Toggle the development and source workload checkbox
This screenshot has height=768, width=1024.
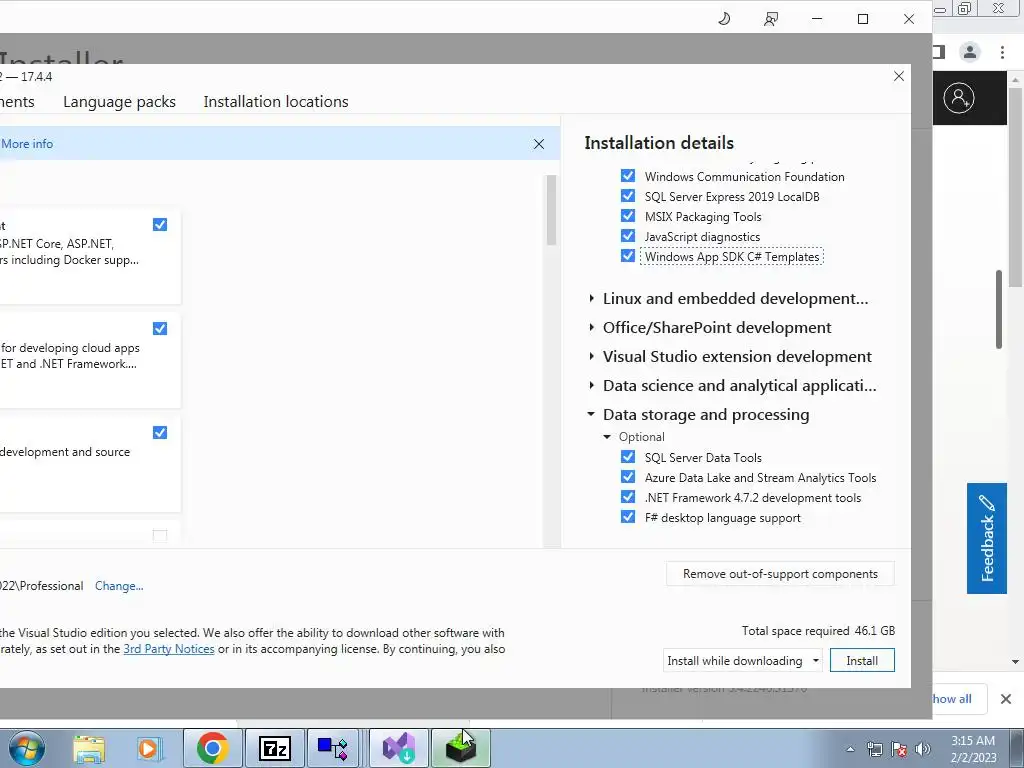tap(160, 433)
